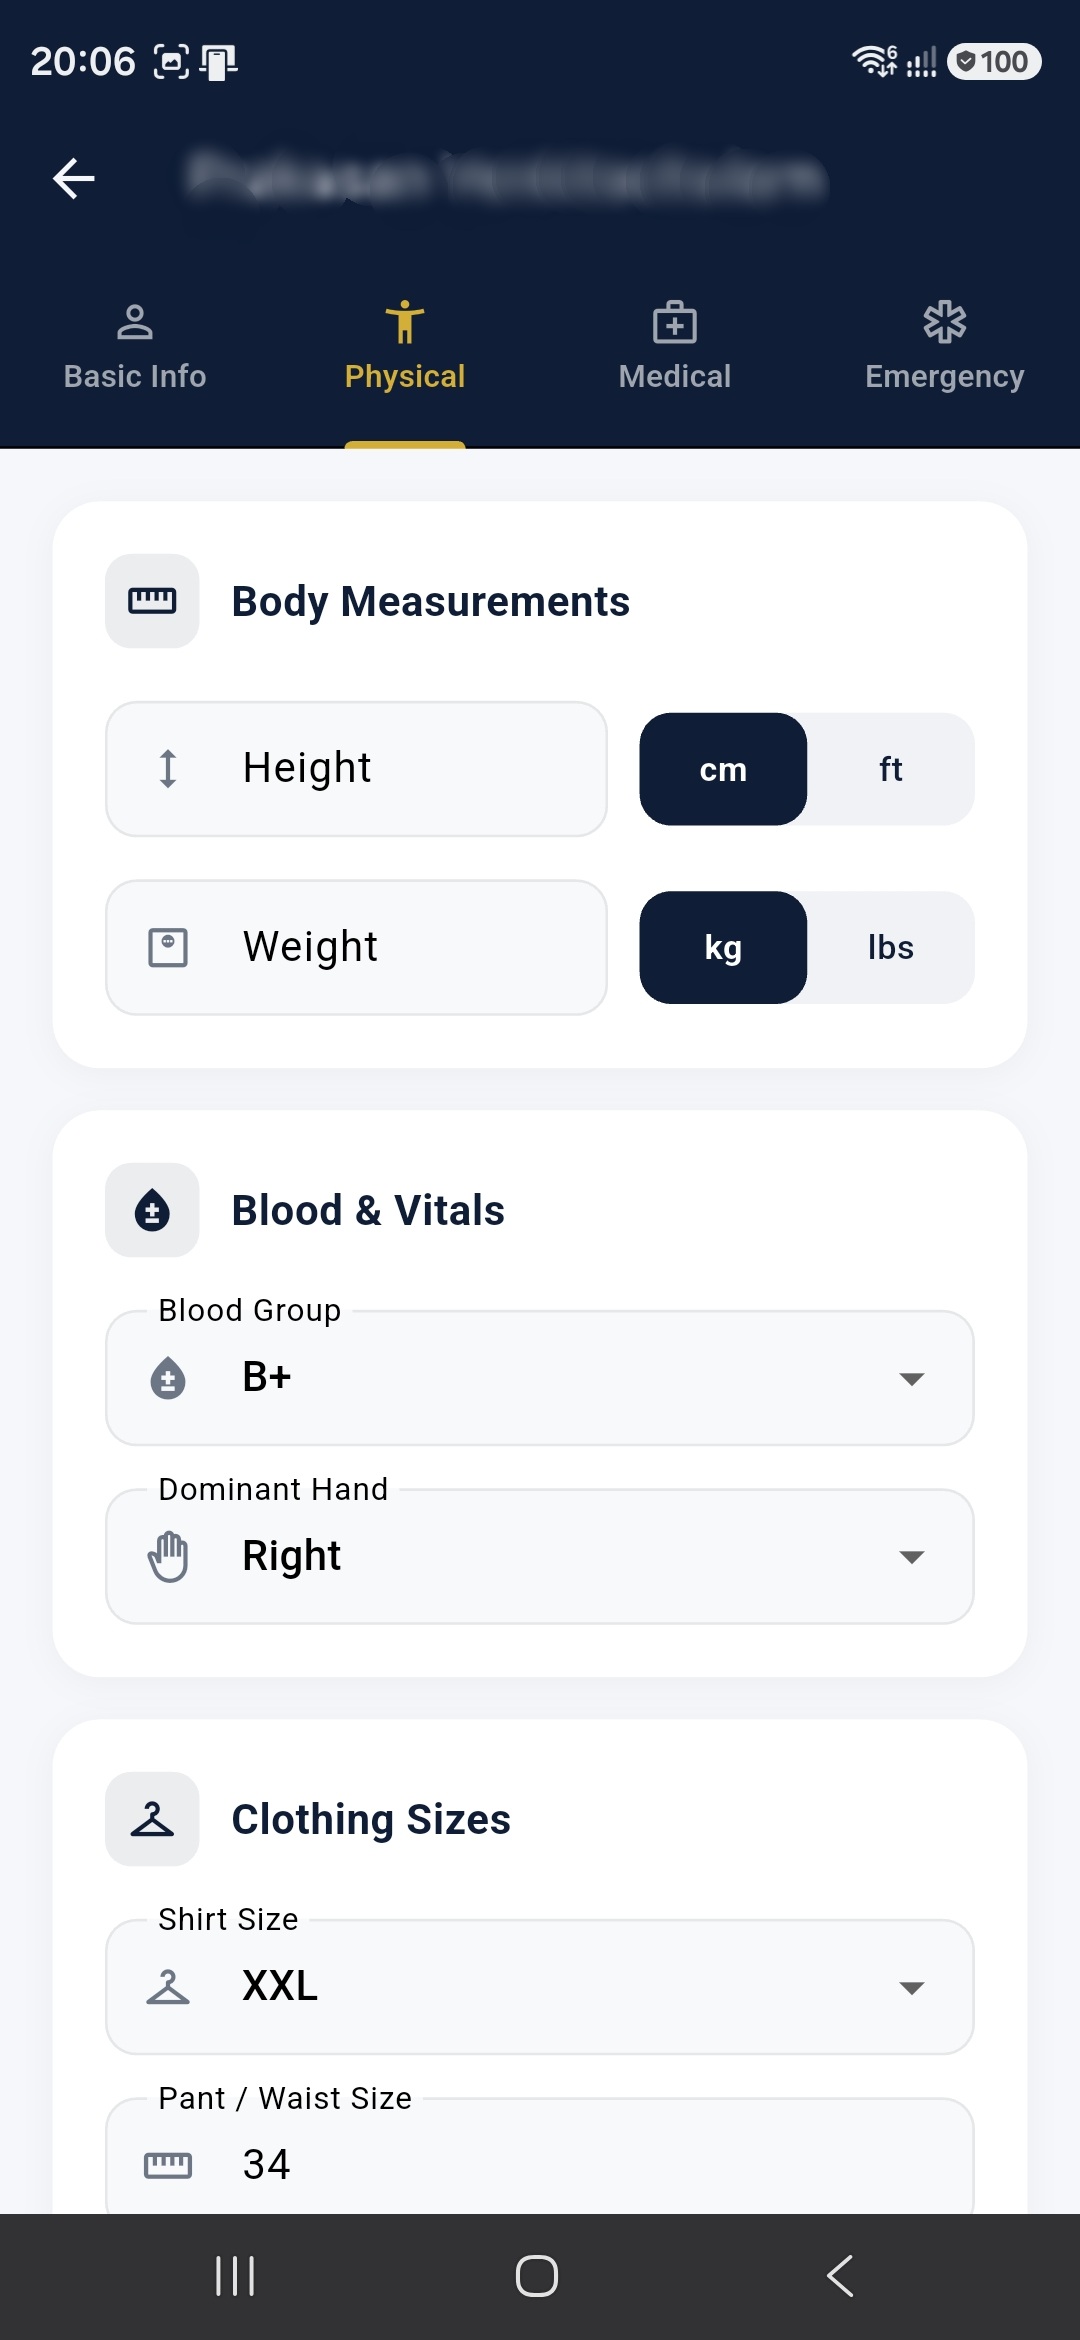The height and width of the screenshot is (2340, 1080).
Task: Tap the Basic Info person icon
Action: [x=135, y=323]
